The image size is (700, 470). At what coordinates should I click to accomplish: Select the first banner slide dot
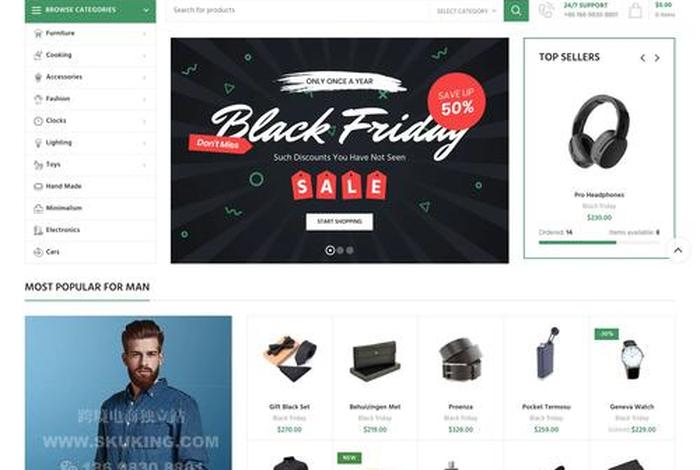330,250
